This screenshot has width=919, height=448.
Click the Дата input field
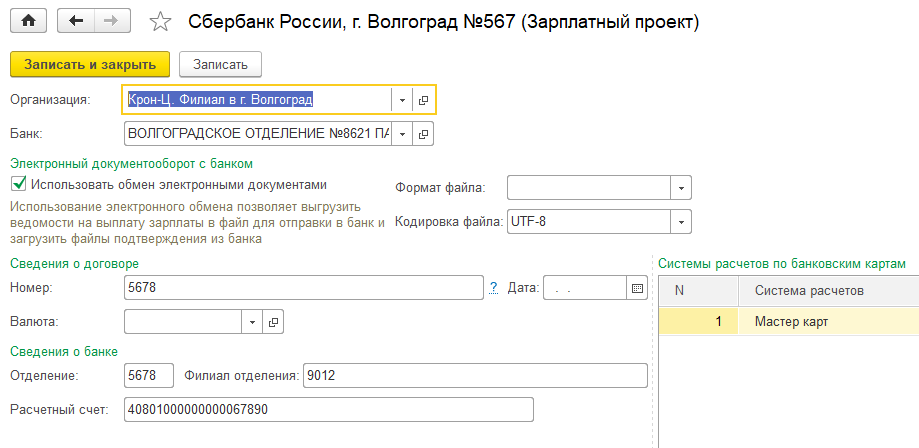click(585, 288)
